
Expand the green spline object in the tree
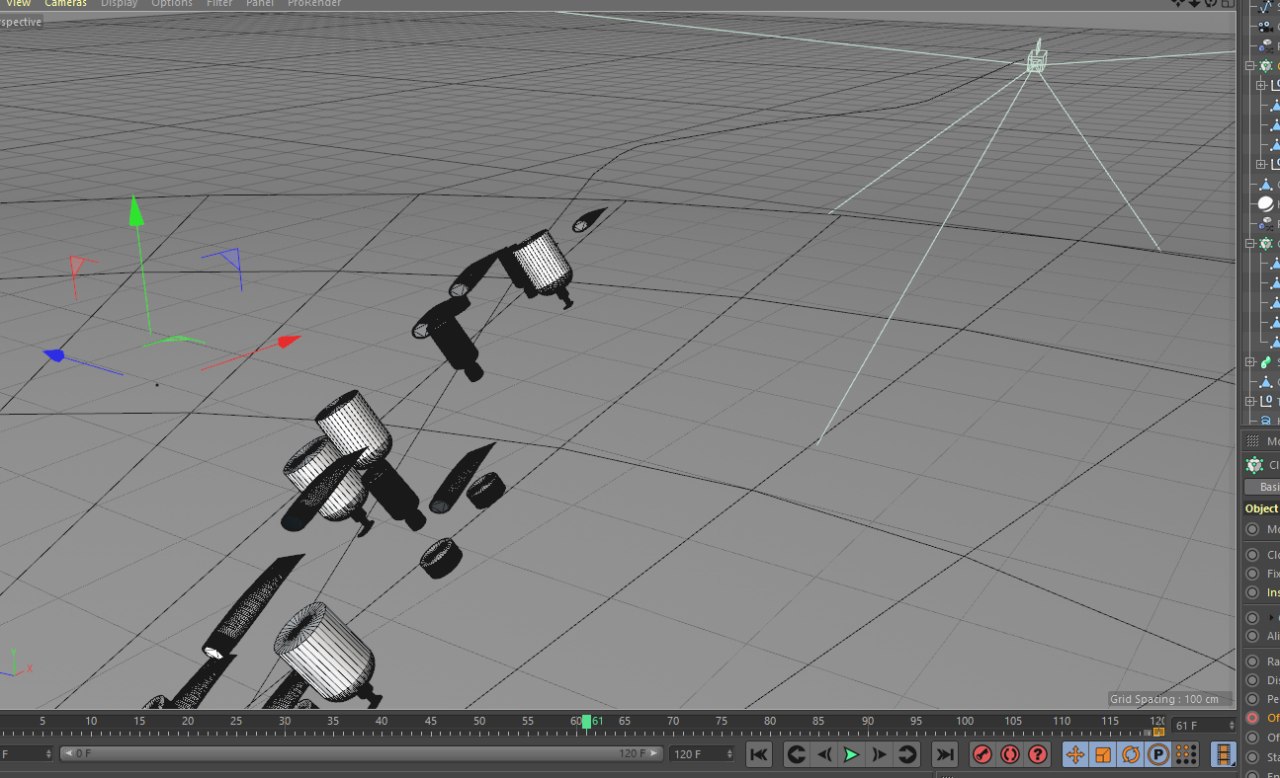1250,362
